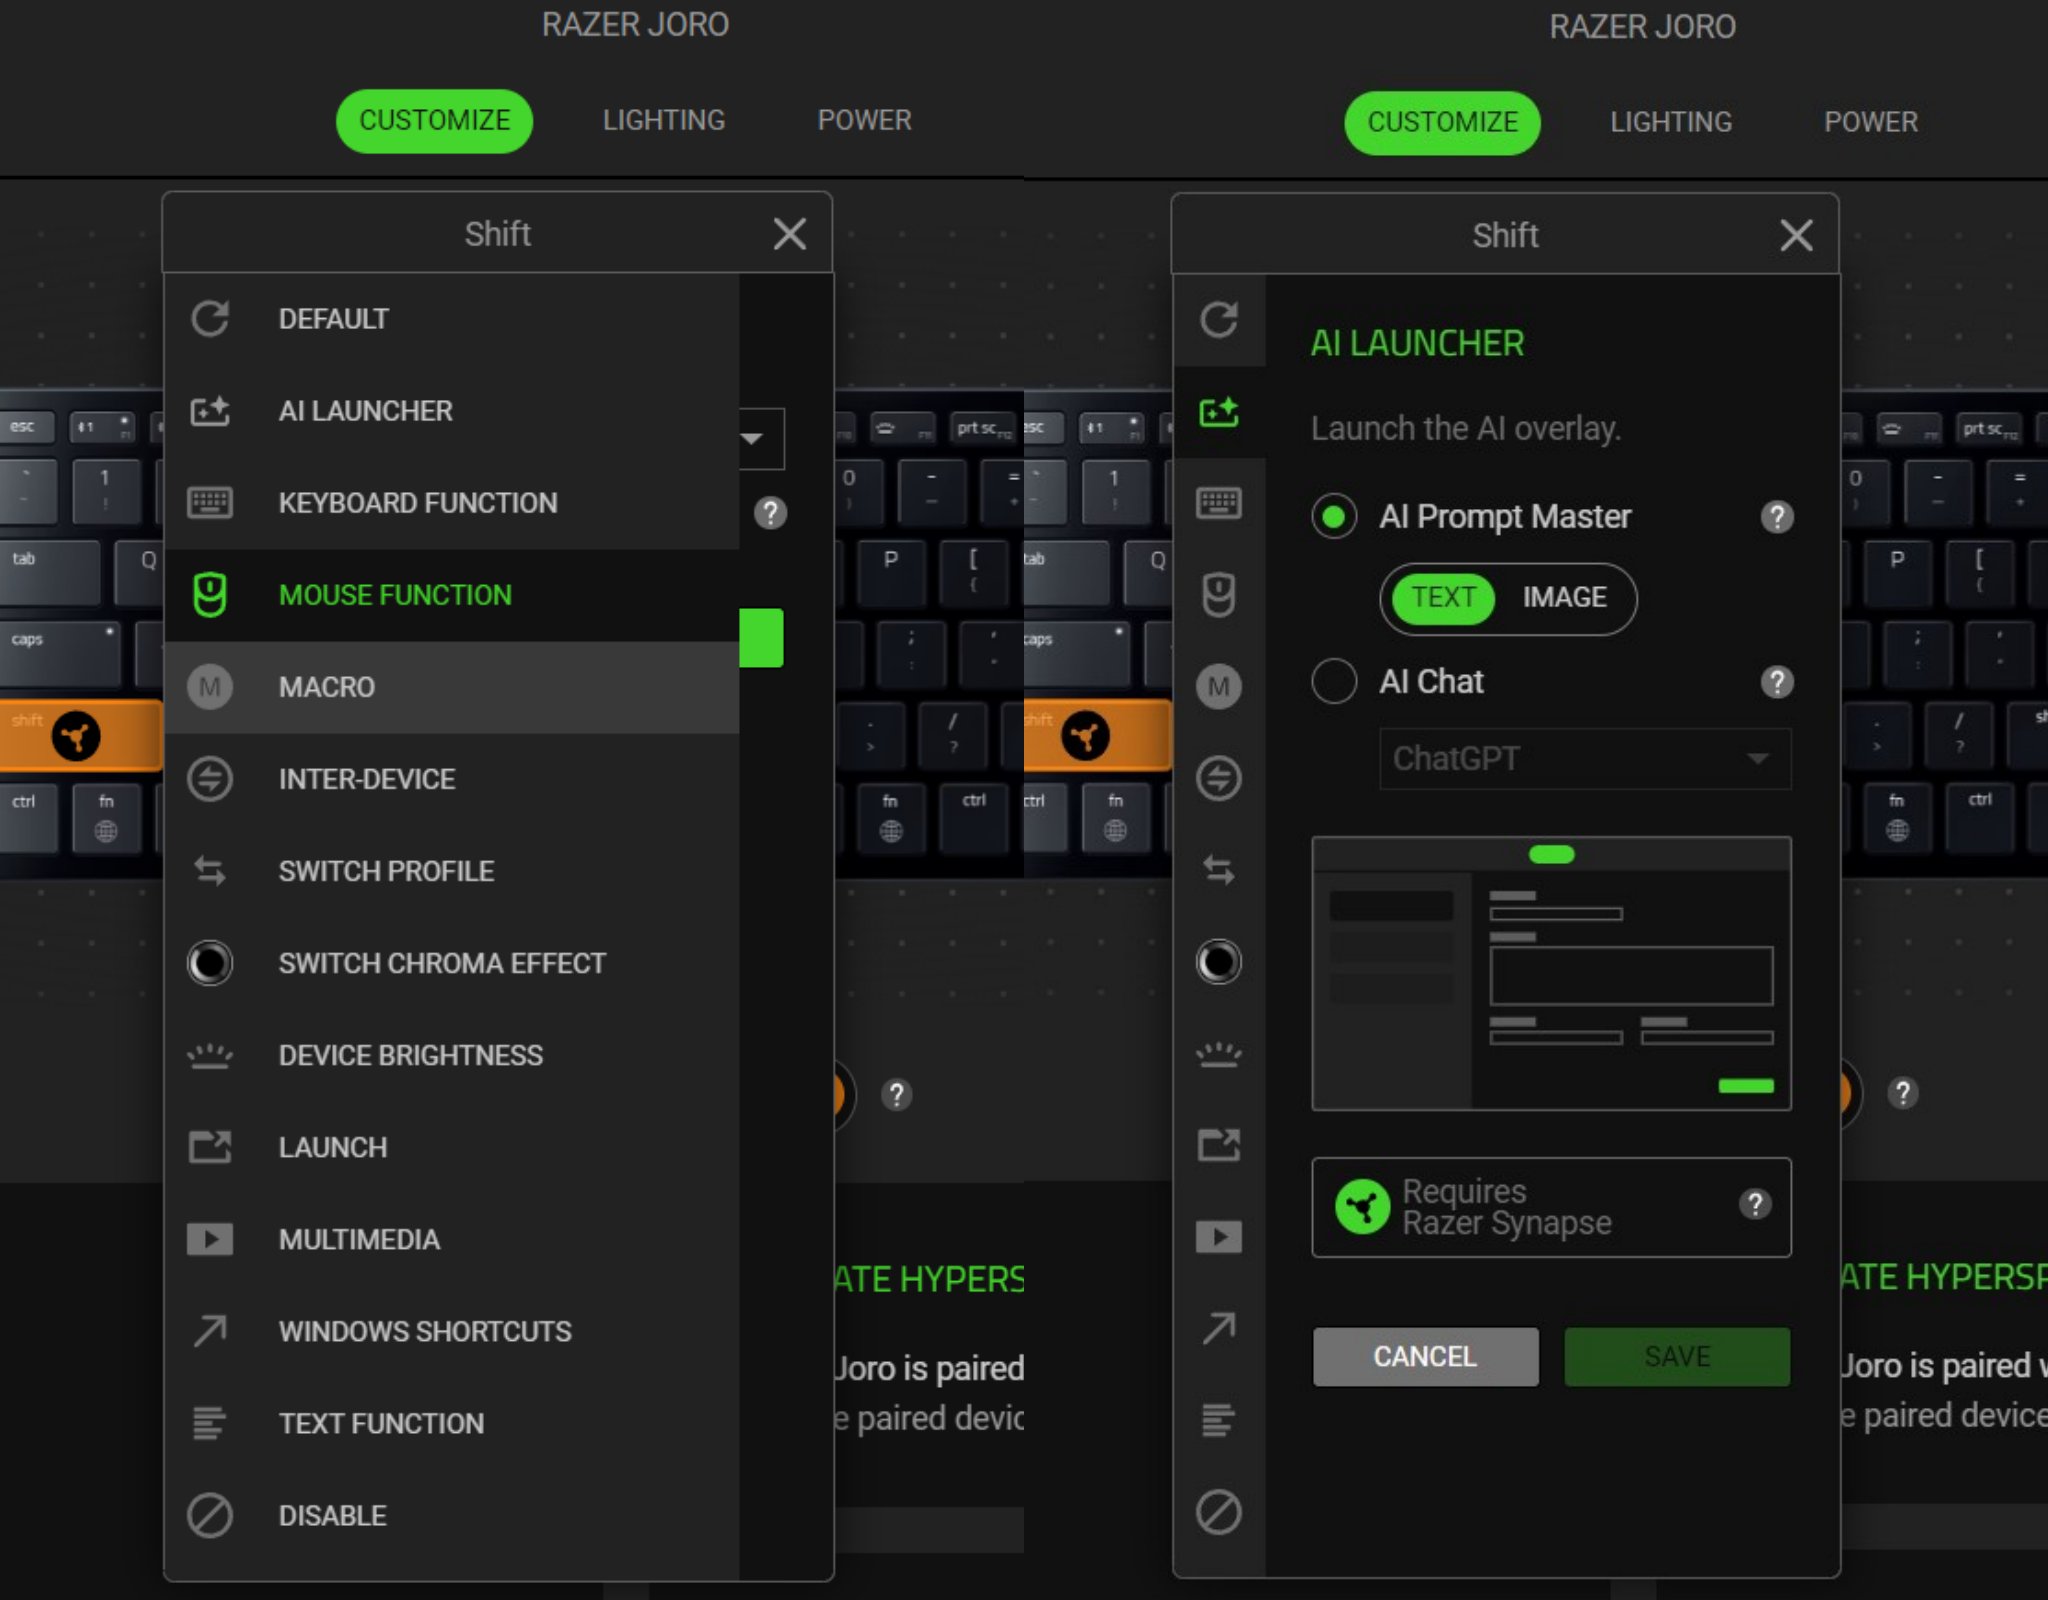Click WINDOWS SHORTCUTS arrow icon, left menu
Image resolution: width=2048 pixels, height=1600 pixels.
point(210,1331)
